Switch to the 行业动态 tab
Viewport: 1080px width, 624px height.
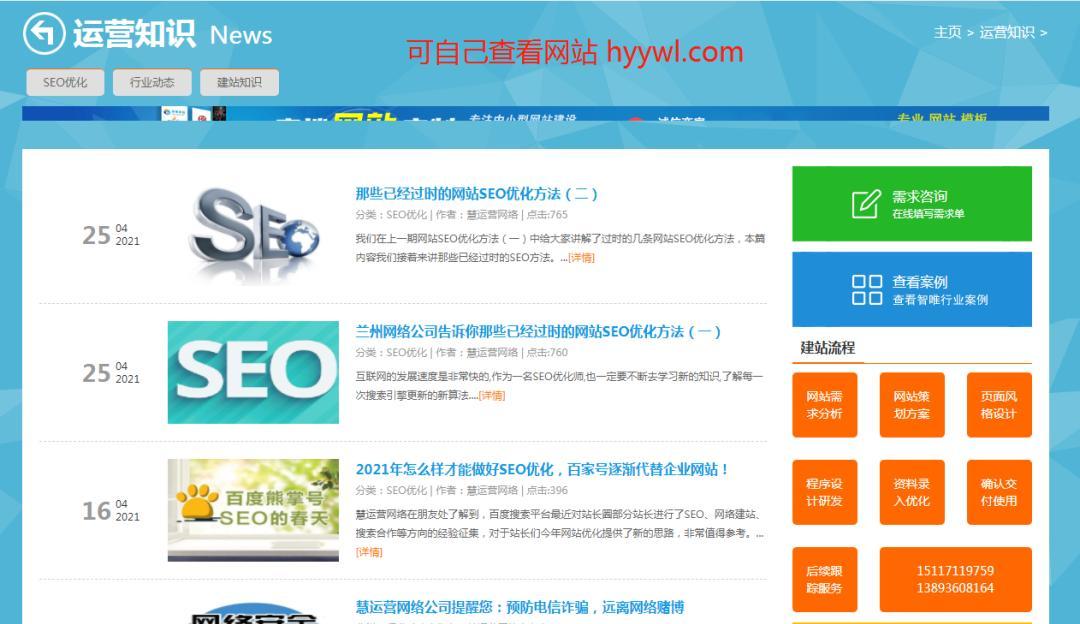click(x=152, y=83)
